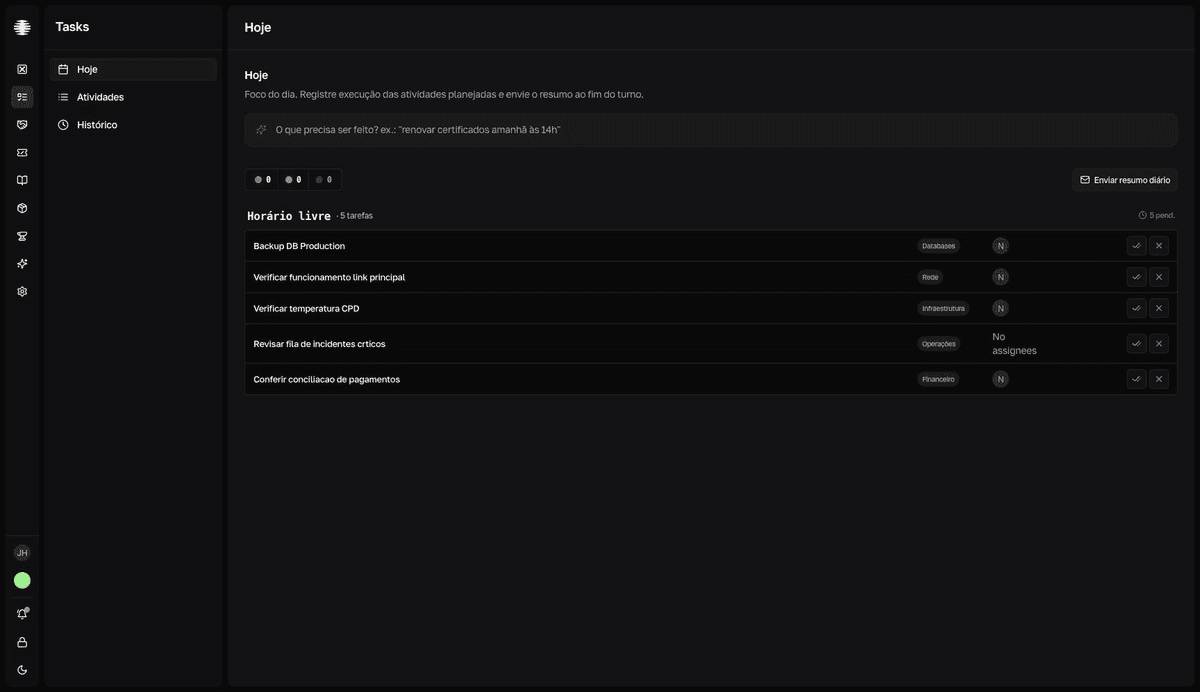
Task: Mark Backup DB Production as done
Action: [1136, 246]
